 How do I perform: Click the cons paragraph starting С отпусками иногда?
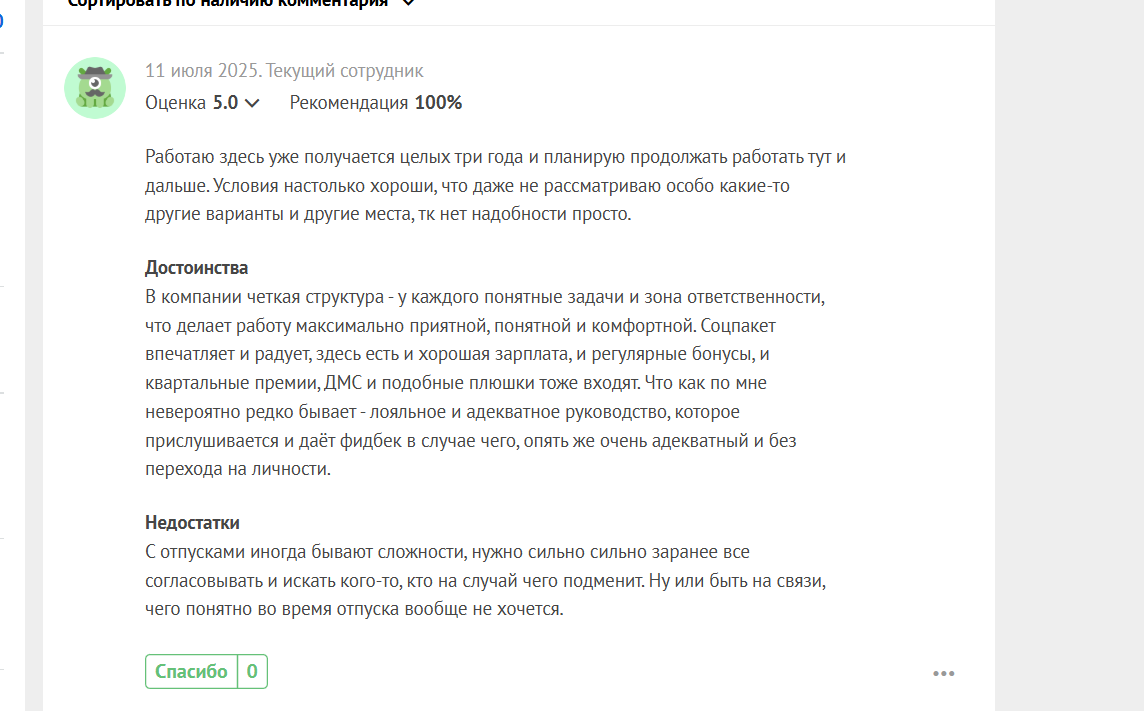click(x=485, y=580)
